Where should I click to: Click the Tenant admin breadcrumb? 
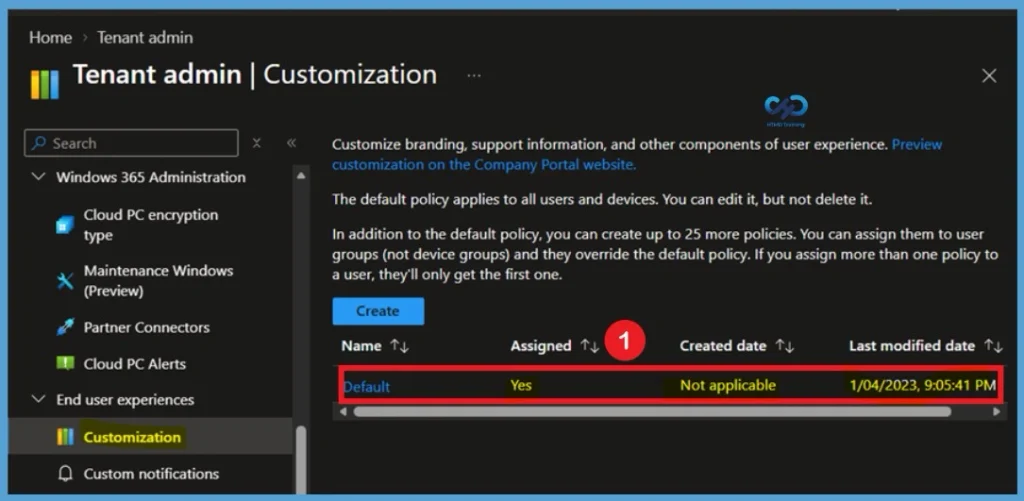(x=145, y=38)
